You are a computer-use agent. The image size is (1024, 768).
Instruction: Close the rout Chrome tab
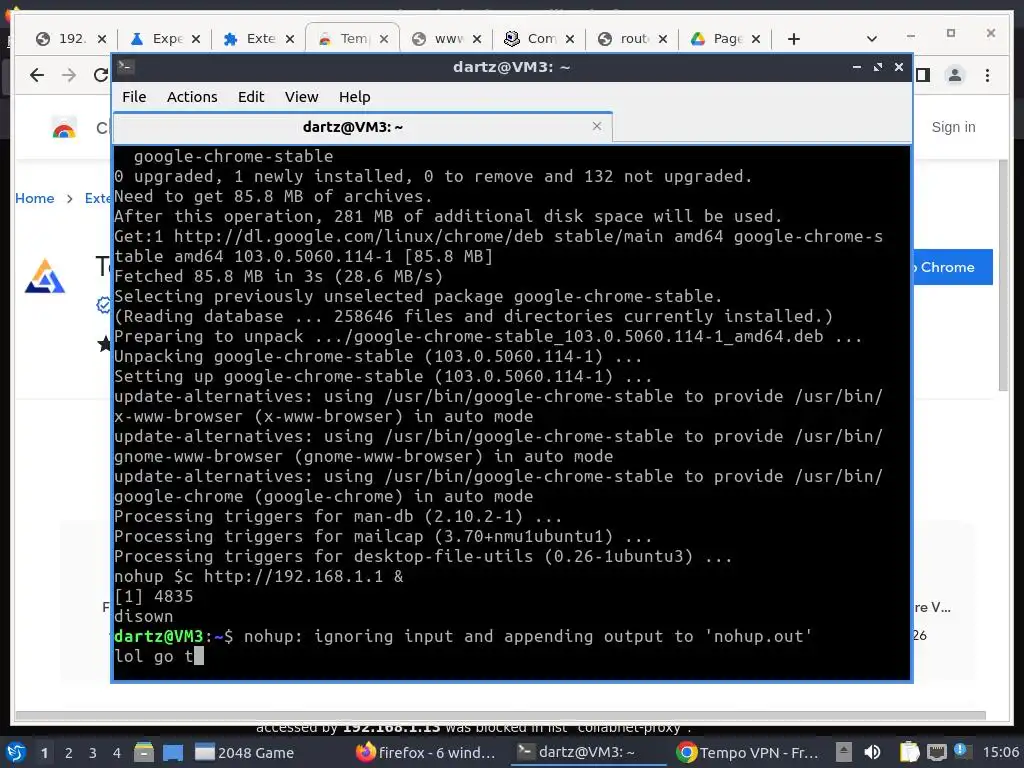[x=663, y=39]
